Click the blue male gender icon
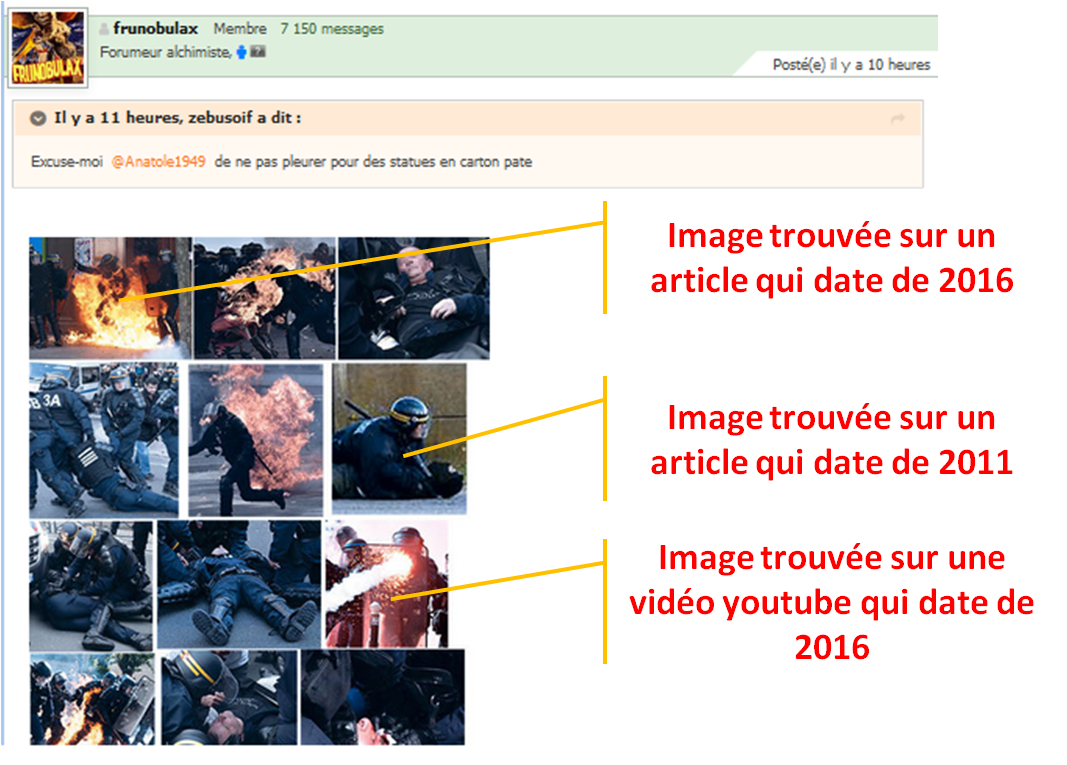 tap(241, 51)
